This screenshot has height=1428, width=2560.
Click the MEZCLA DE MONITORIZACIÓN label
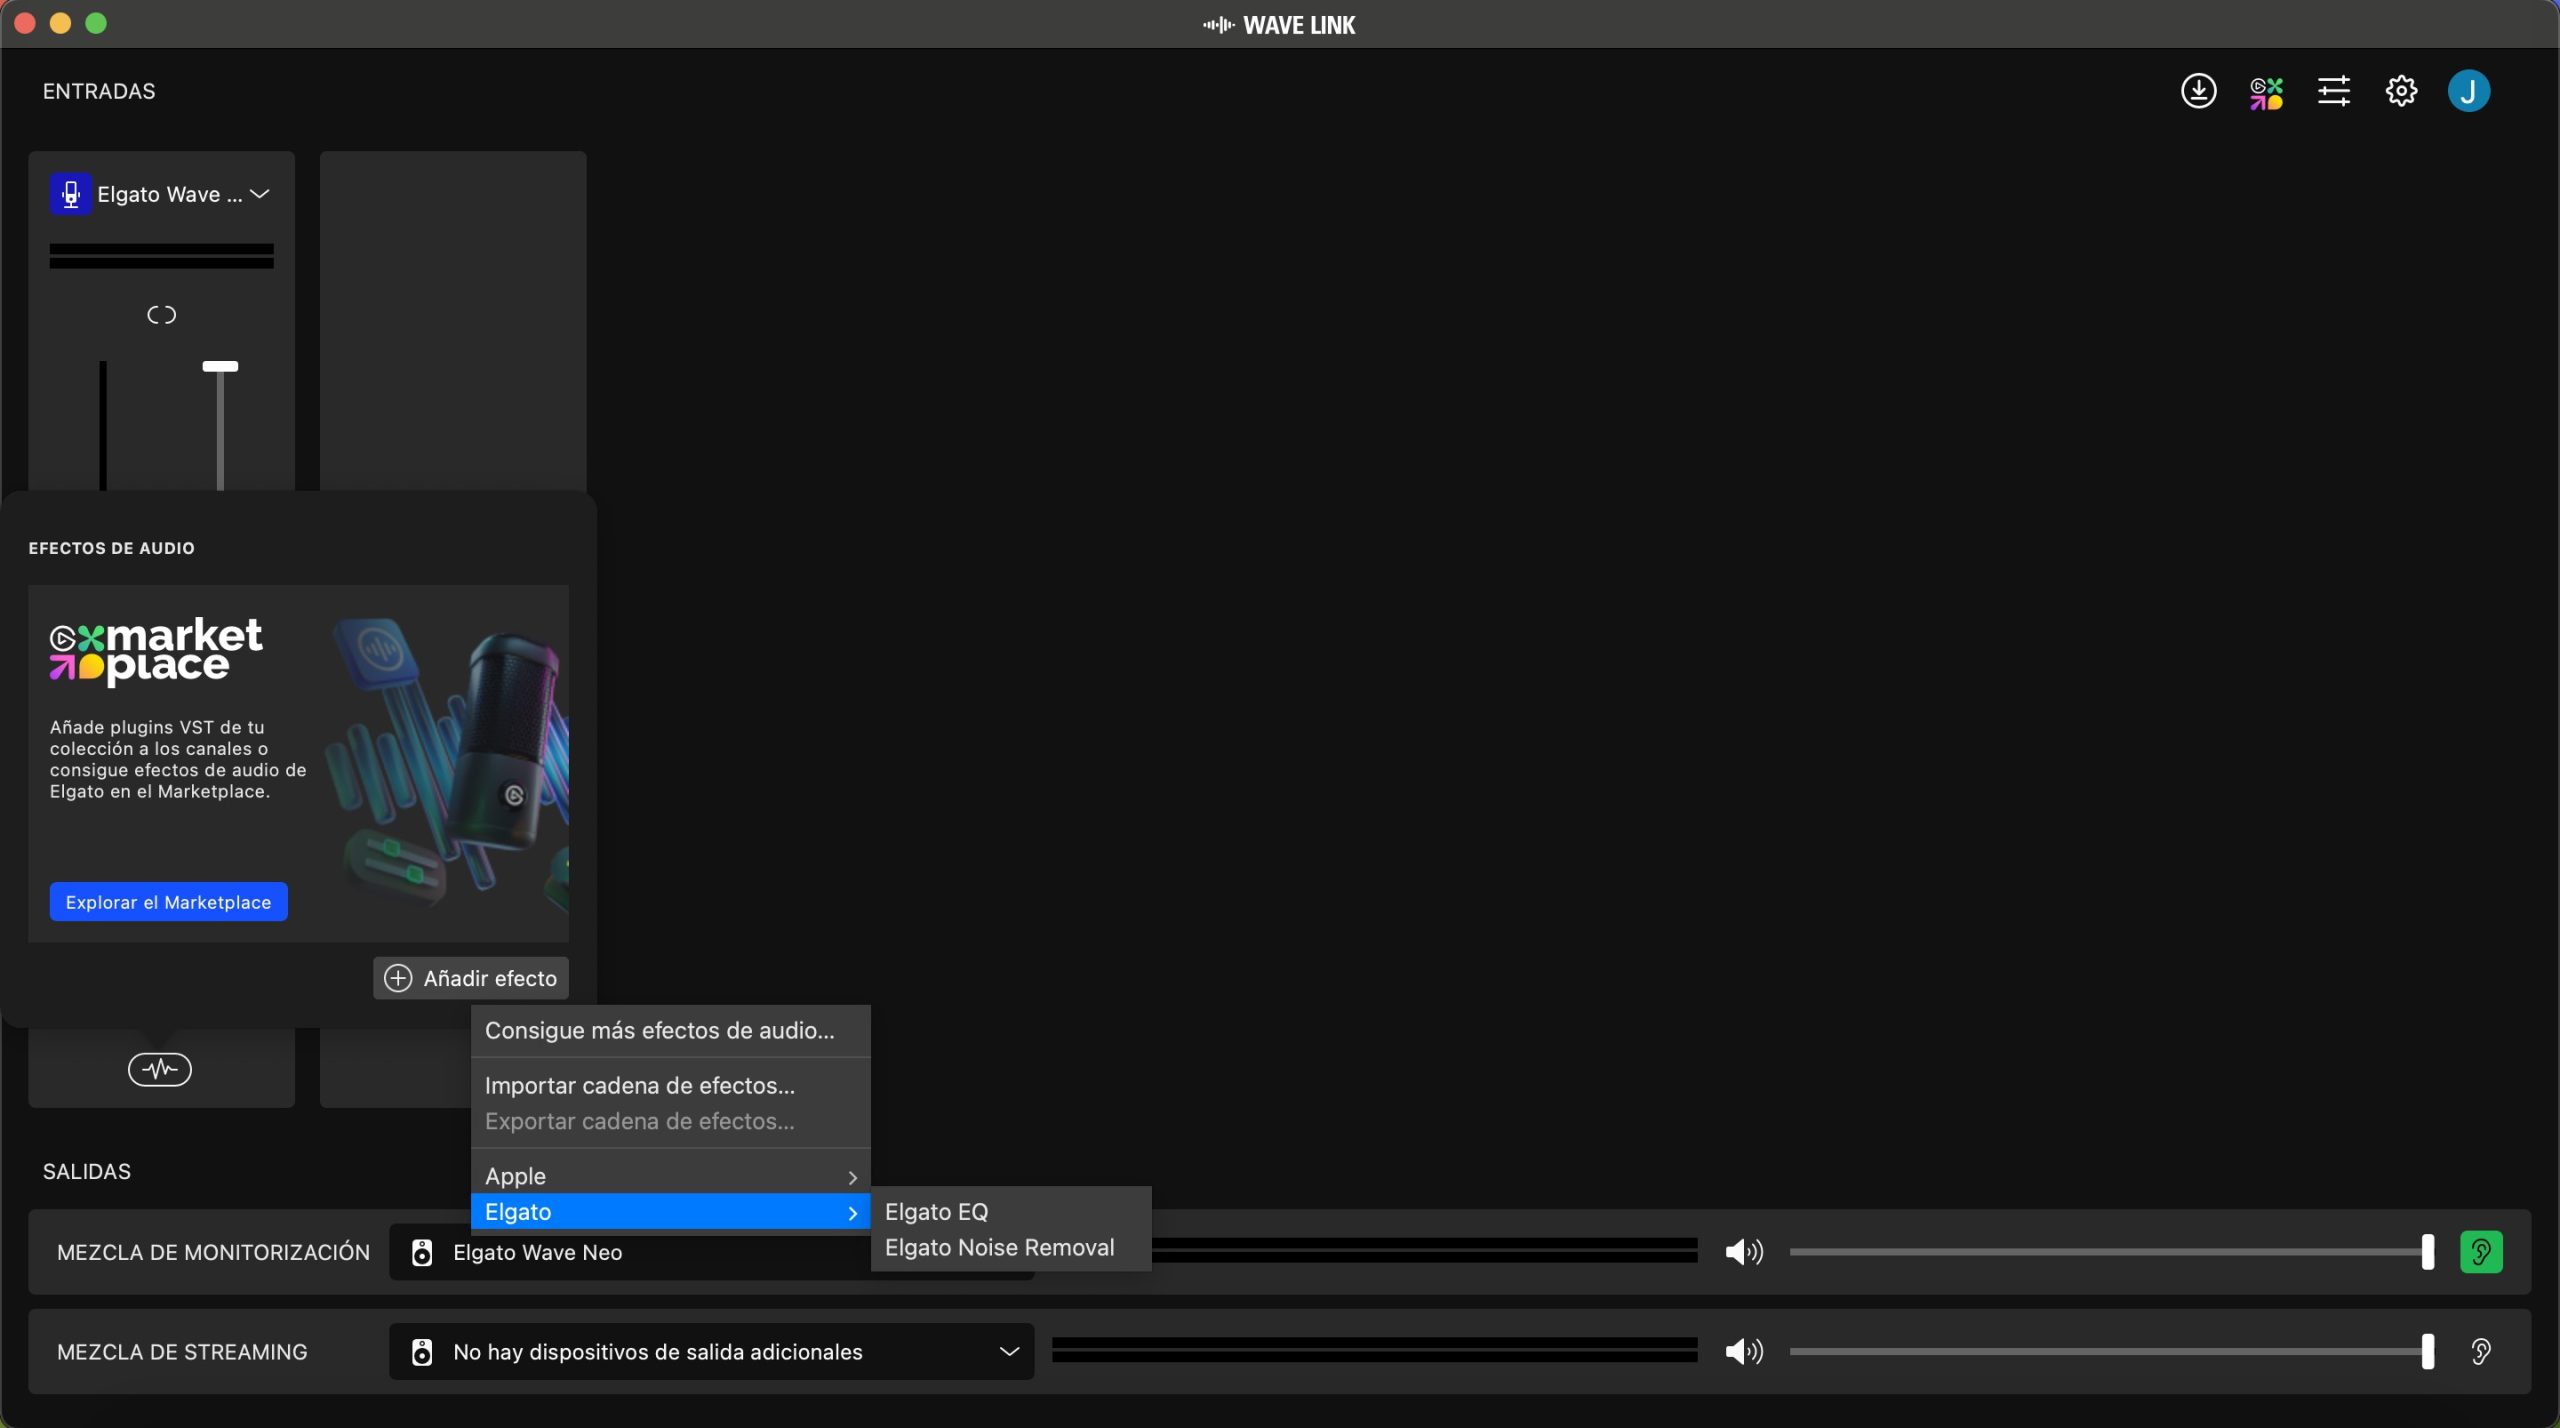tap(213, 1252)
